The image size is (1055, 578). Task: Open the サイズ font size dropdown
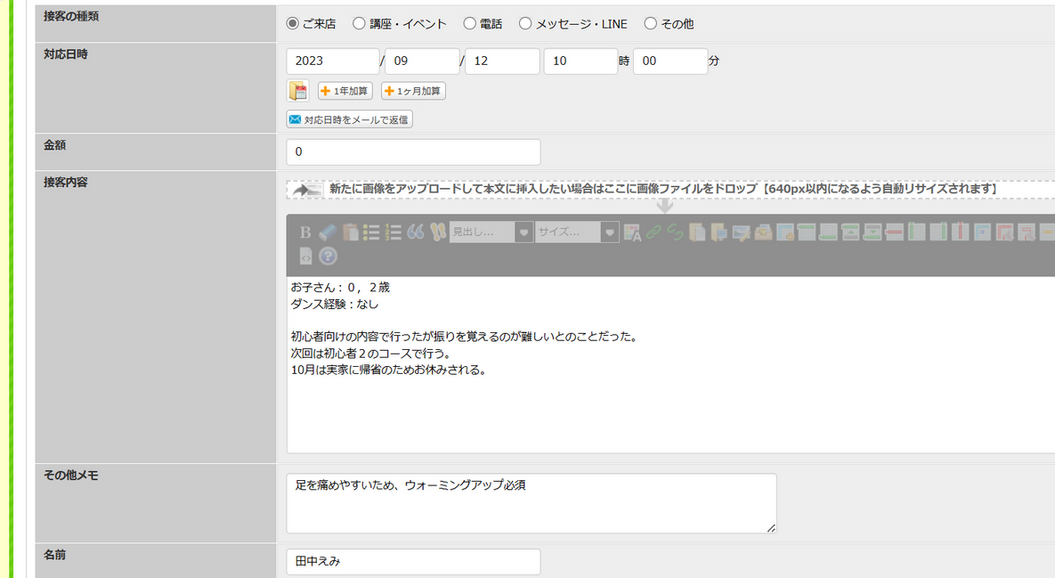pyautogui.click(x=577, y=232)
